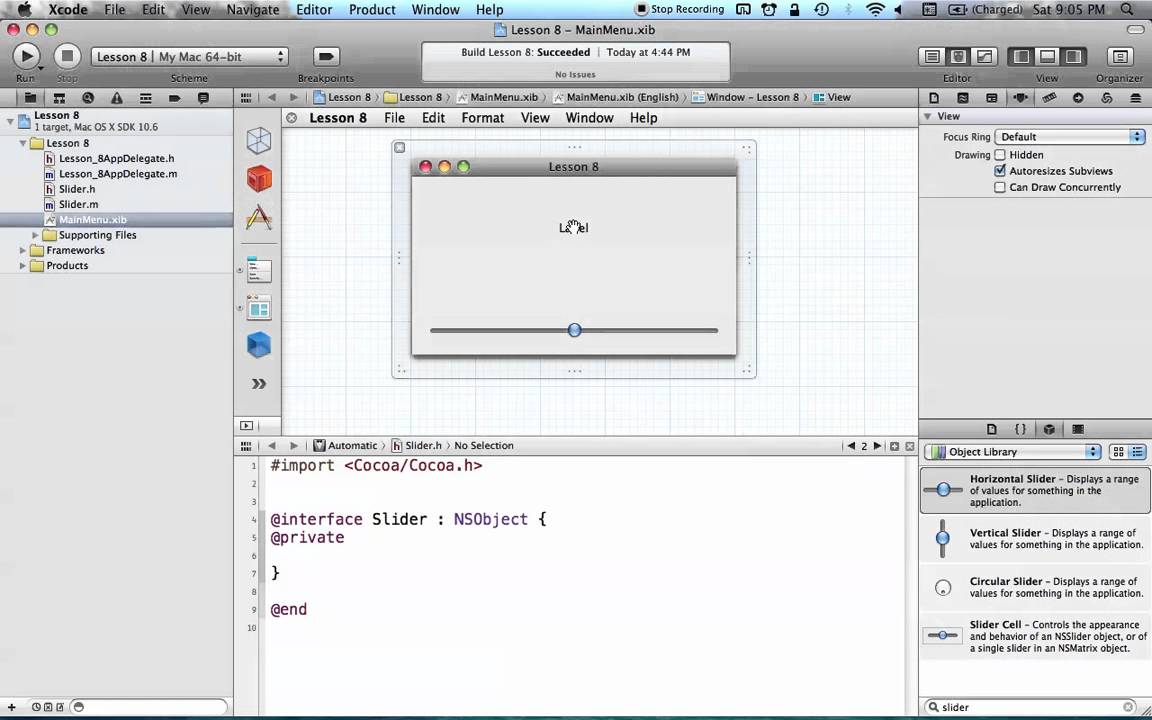1152x720 pixels.
Task: Switch Object Library to list view
Action: tap(1137, 452)
